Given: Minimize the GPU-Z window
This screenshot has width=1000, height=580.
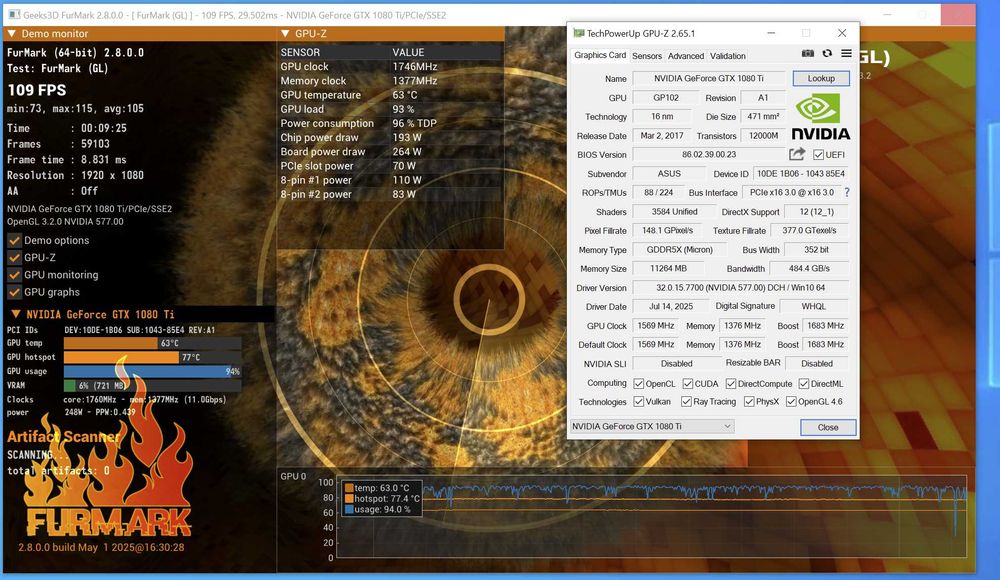Looking at the screenshot, I should click(771, 33).
